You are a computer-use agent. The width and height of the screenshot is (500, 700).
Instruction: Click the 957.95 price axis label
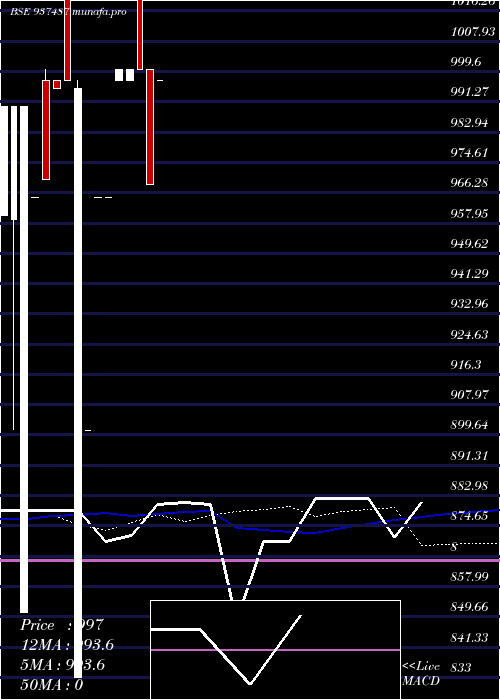pyautogui.click(x=469, y=214)
